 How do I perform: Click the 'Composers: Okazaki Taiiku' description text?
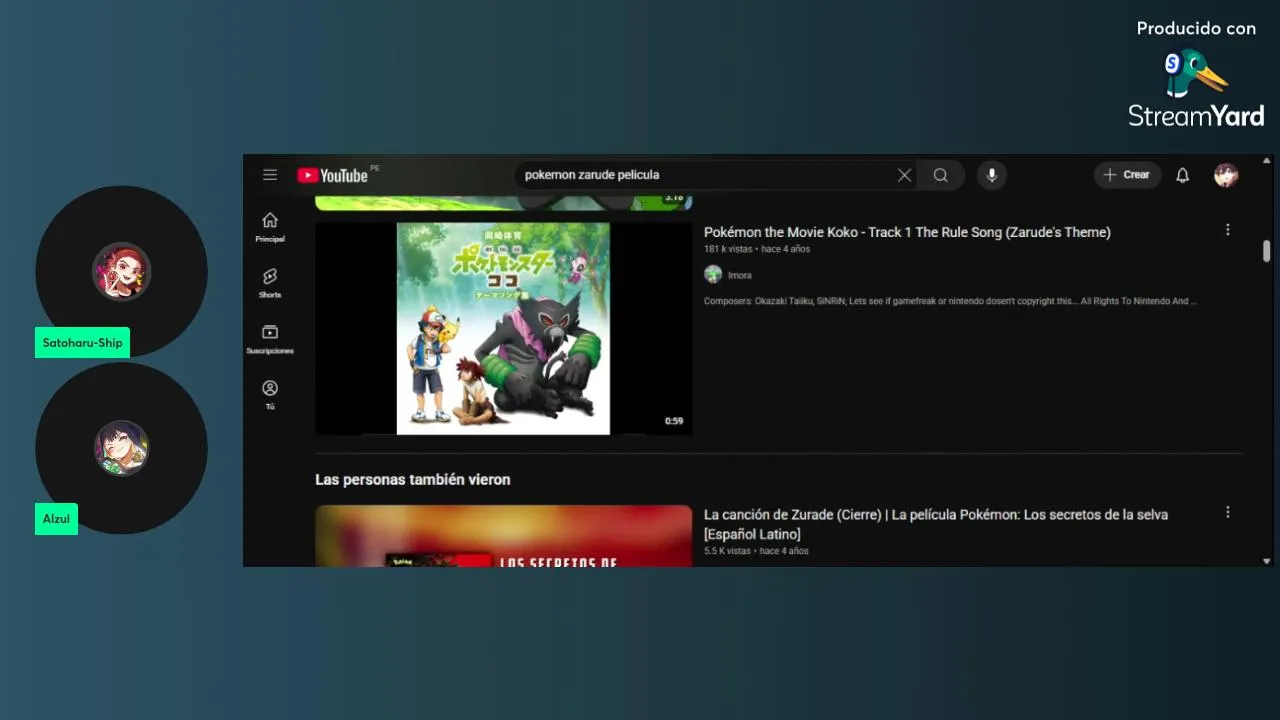[950, 301]
